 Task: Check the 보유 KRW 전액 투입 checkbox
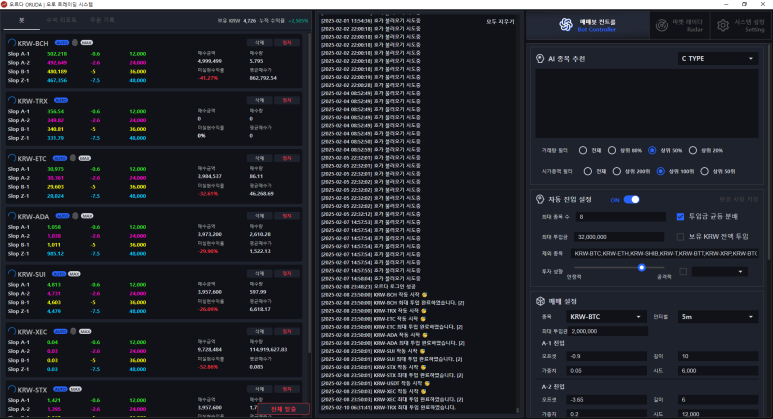pyautogui.click(x=680, y=237)
